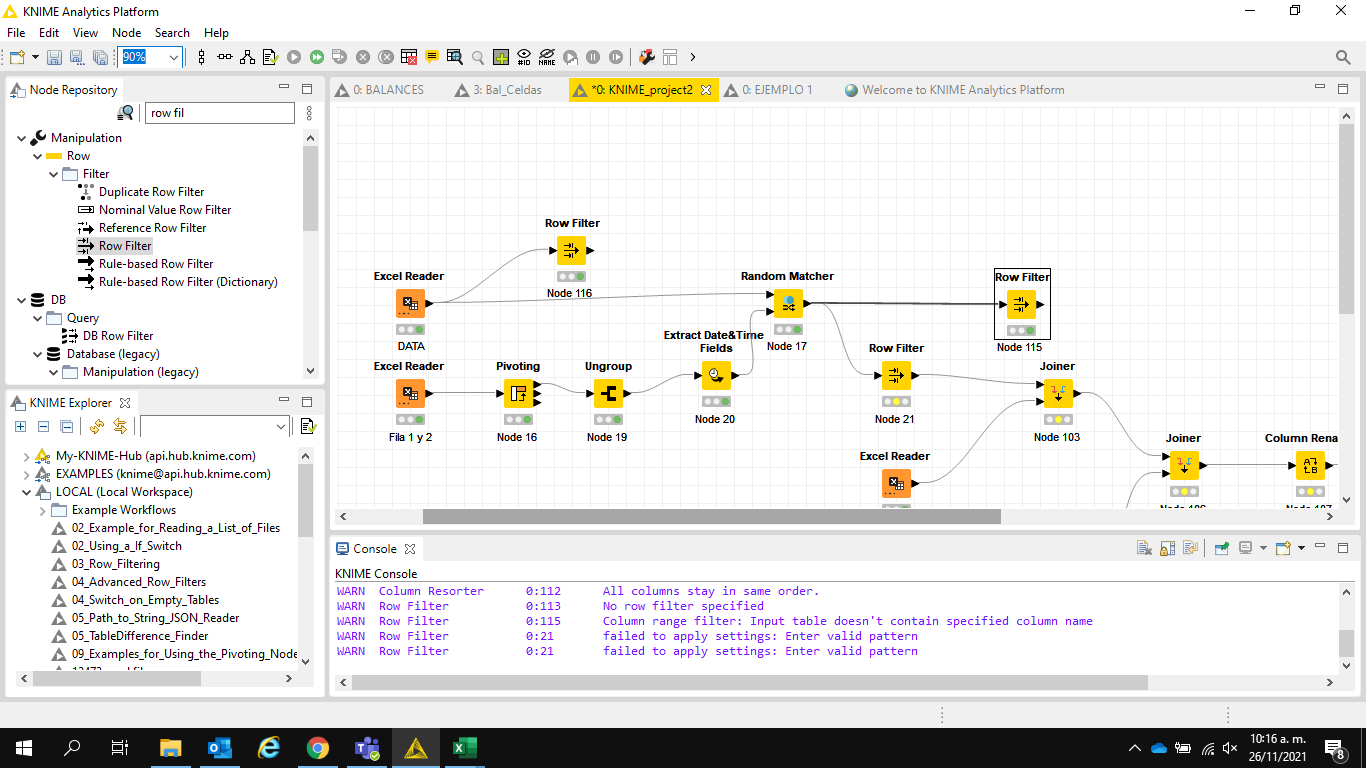Save the current workflow with the single-disk toolbar icon
Image resolution: width=1366 pixels, height=768 pixels.
coord(54,57)
